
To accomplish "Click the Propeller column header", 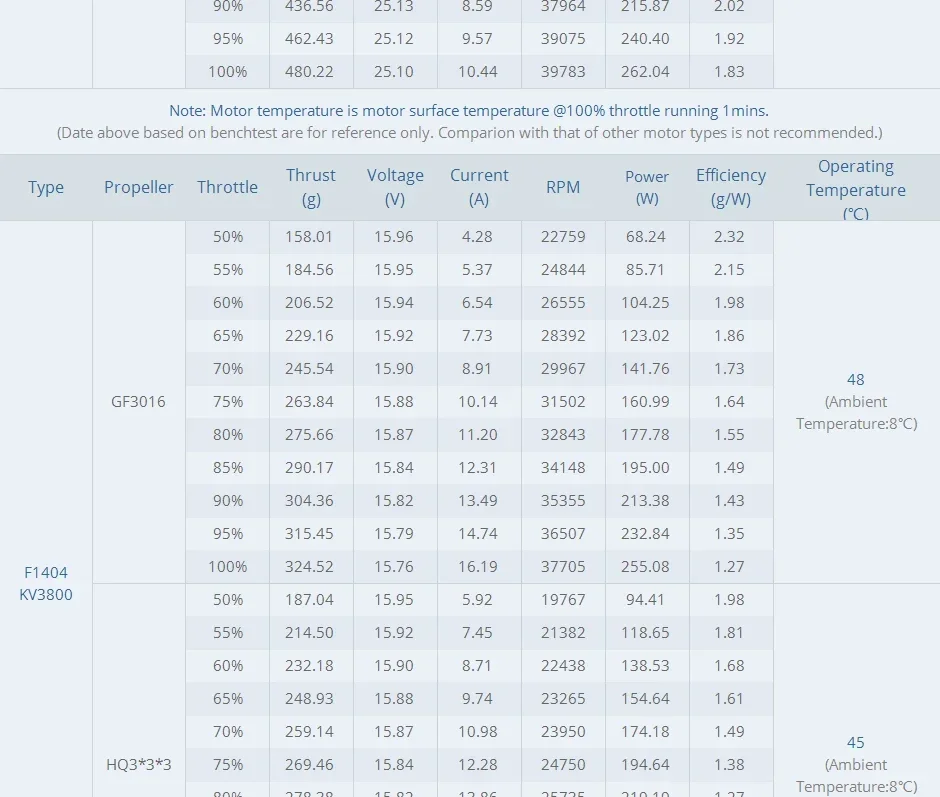I will [139, 187].
